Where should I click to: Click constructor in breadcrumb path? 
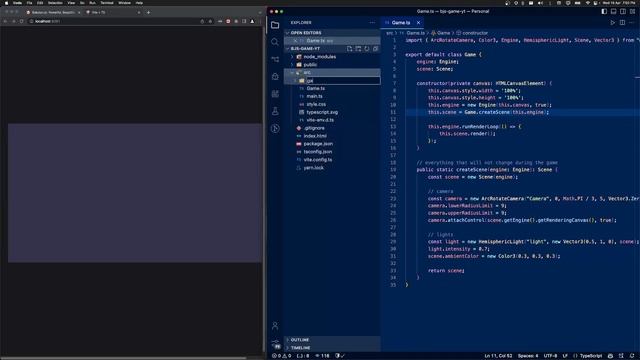(x=475, y=33)
